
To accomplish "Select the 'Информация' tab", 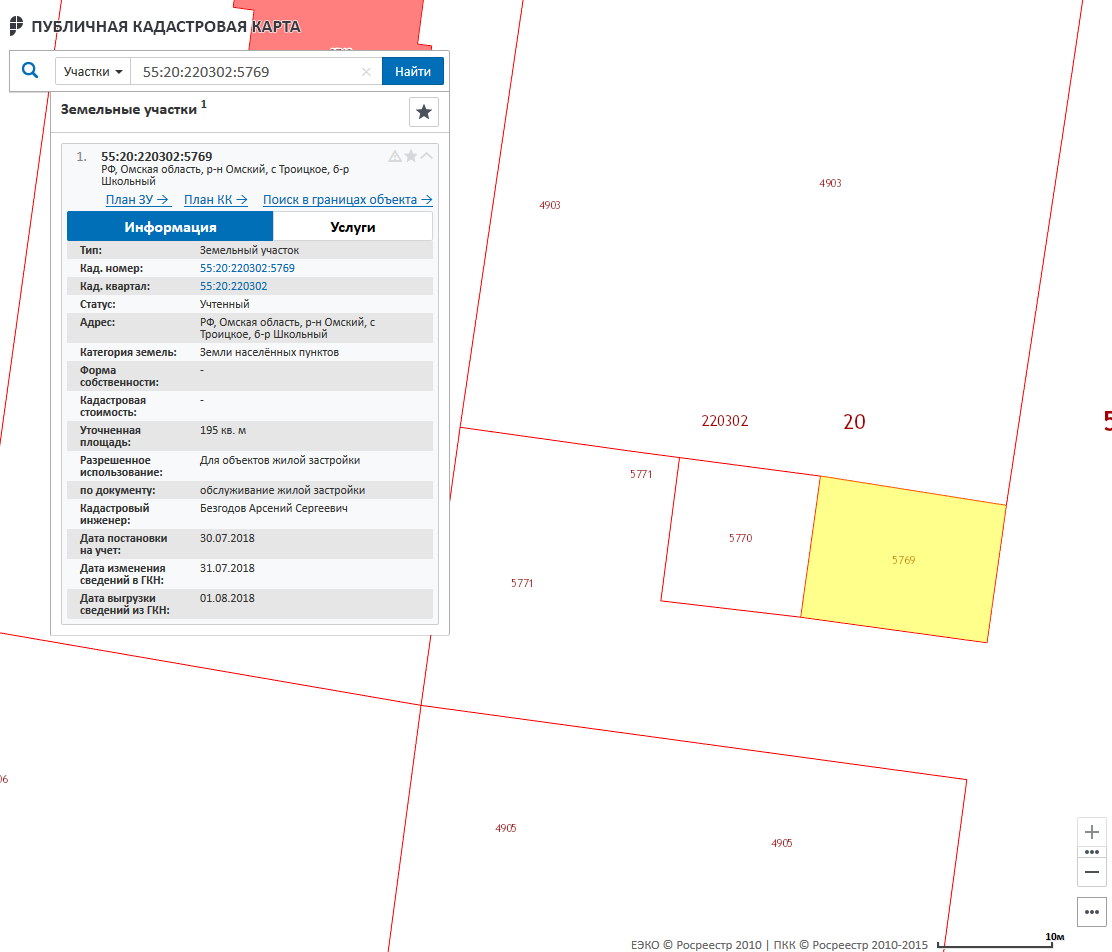I will [170, 227].
